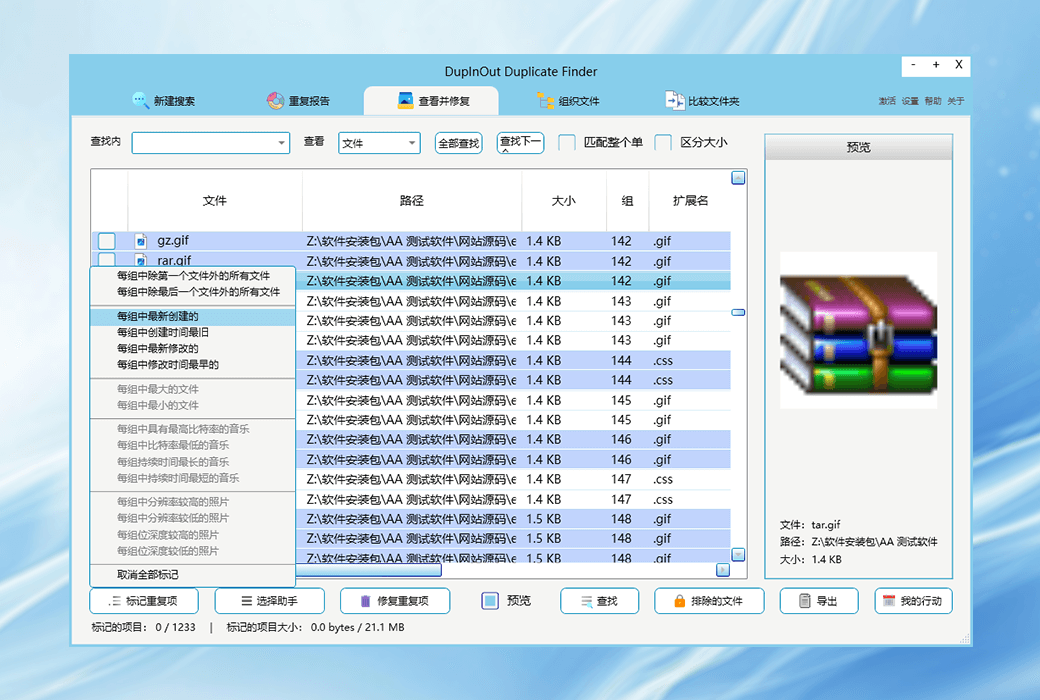Sort by the 路径 column header
The height and width of the screenshot is (700, 1040).
click(412, 200)
